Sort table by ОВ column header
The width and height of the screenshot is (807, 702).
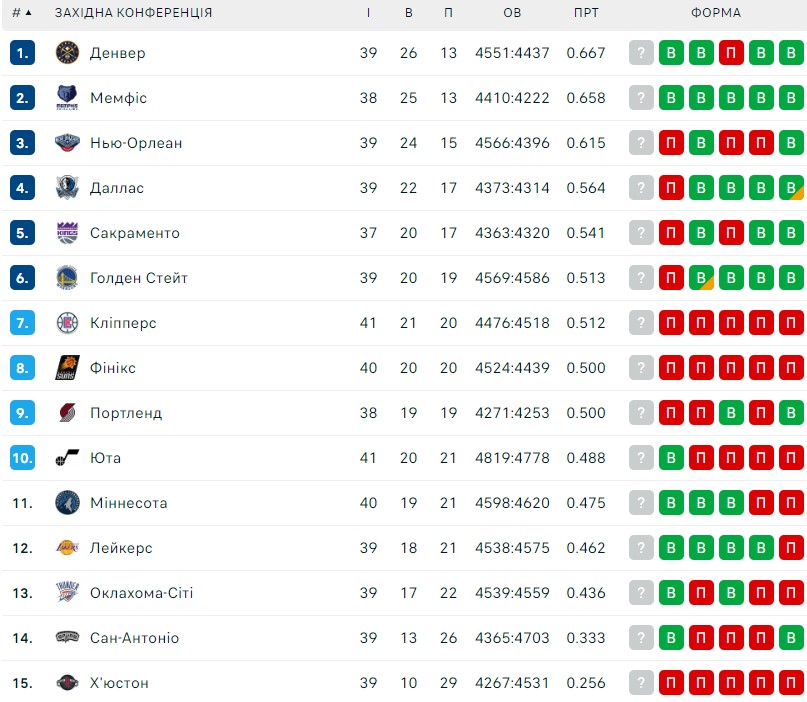512,13
